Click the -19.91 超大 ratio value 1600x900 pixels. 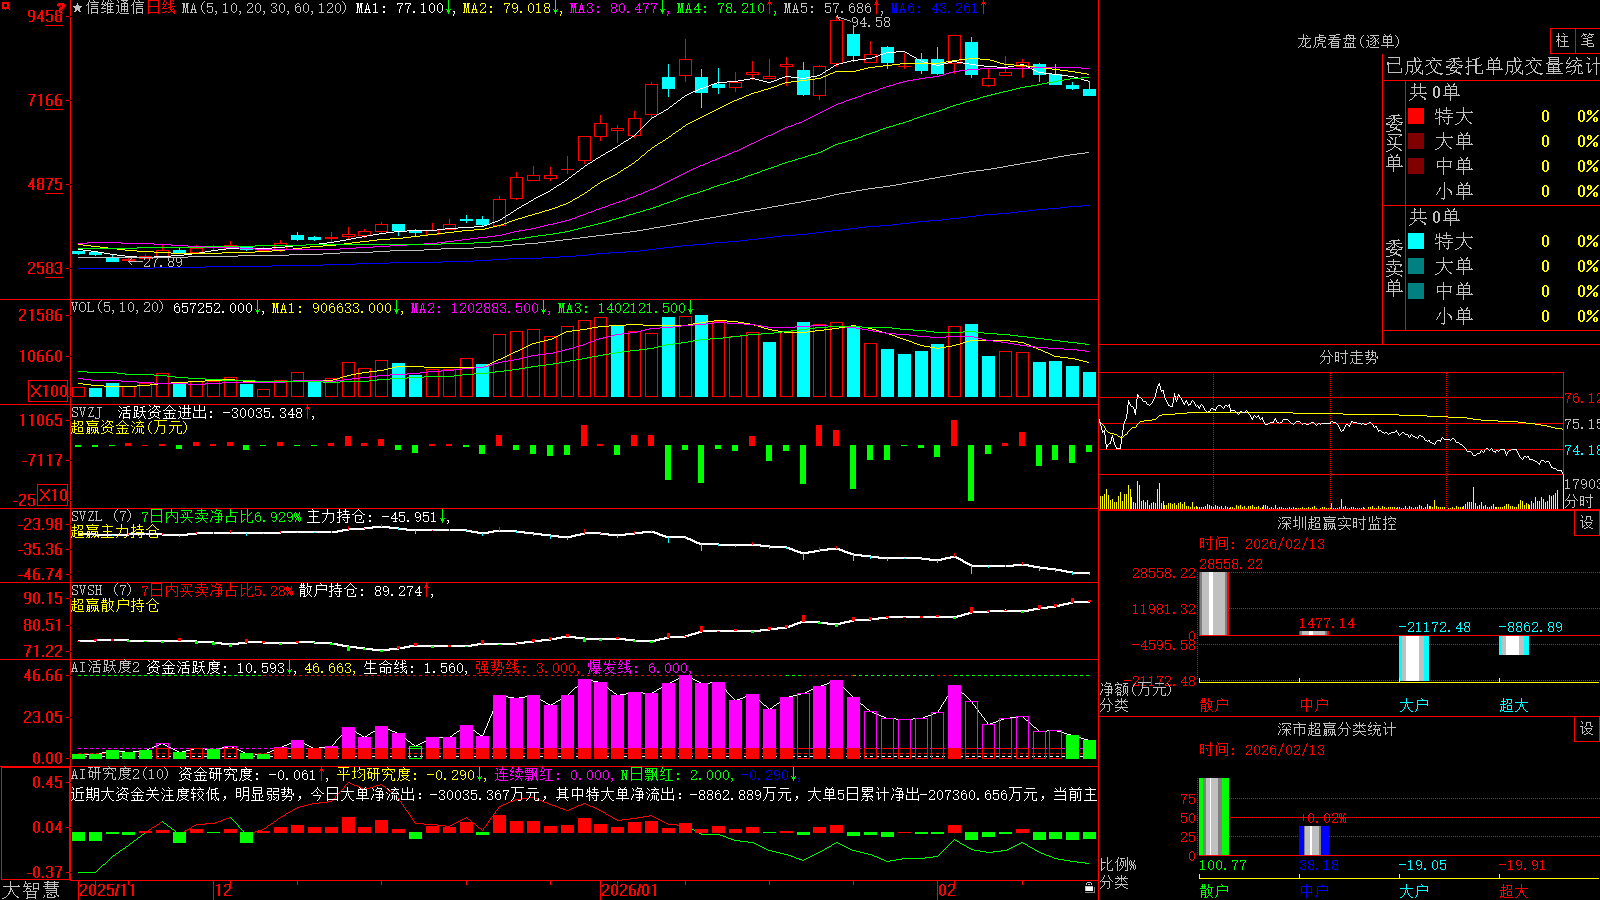click(1522, 865)
